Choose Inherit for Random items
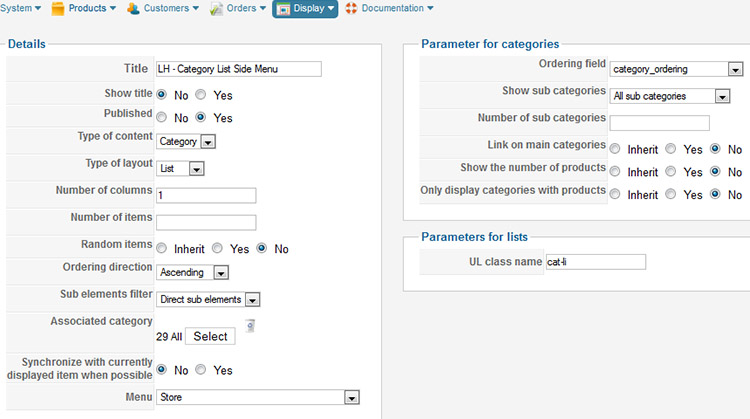This screenshot has width=750, height=419. click(162, 248)
